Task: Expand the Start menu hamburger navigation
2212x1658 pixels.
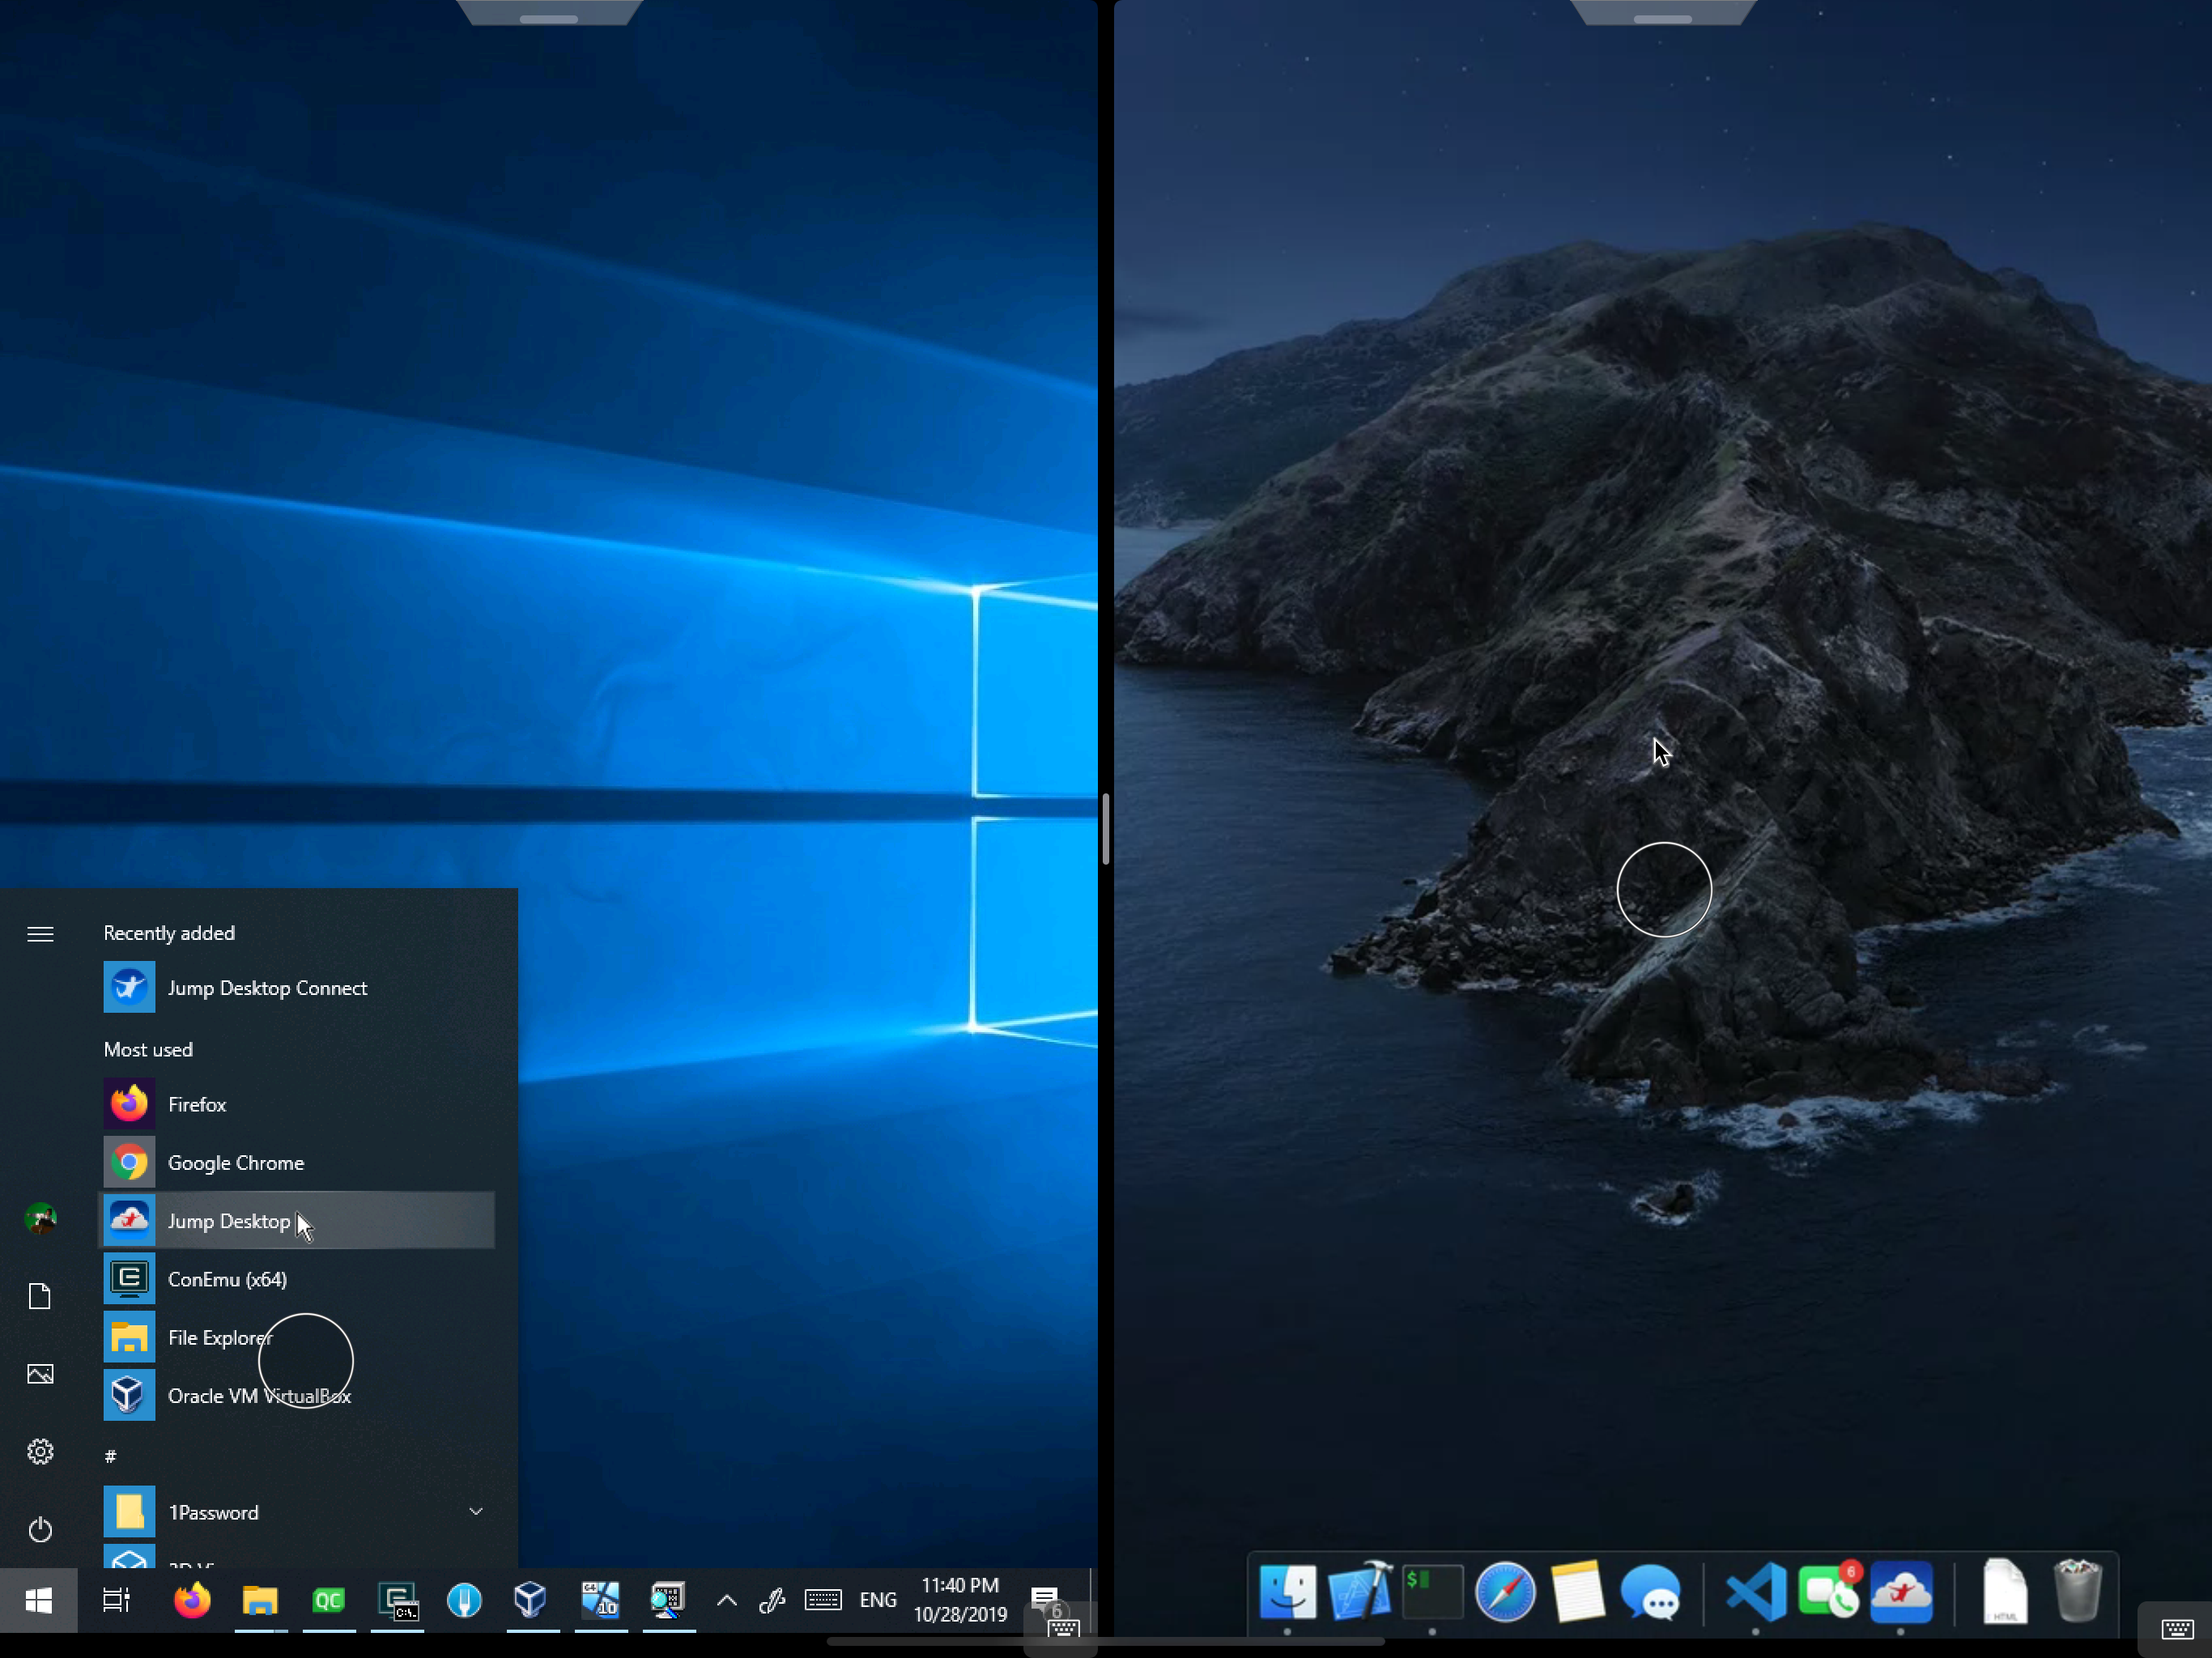Action: point(40,934)
